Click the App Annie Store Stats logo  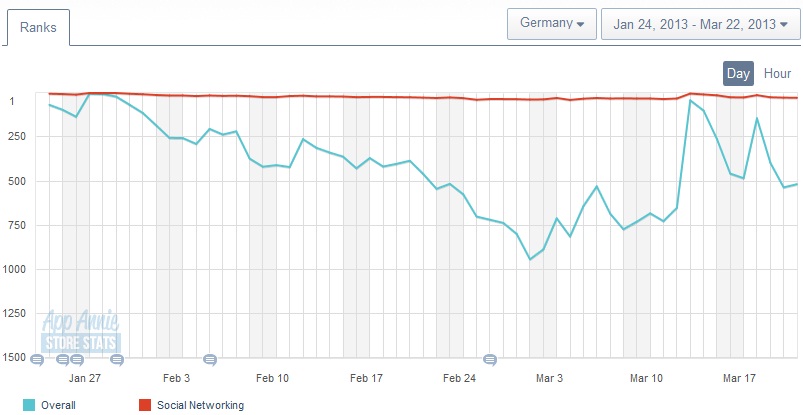click(80, 332)
